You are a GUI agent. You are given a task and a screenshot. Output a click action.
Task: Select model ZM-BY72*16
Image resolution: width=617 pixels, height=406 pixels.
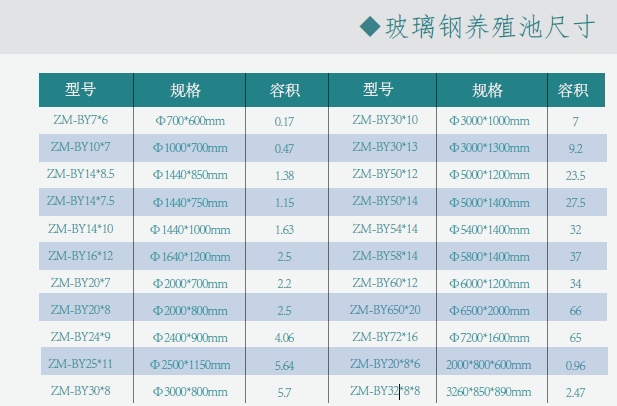click(385, 337)
